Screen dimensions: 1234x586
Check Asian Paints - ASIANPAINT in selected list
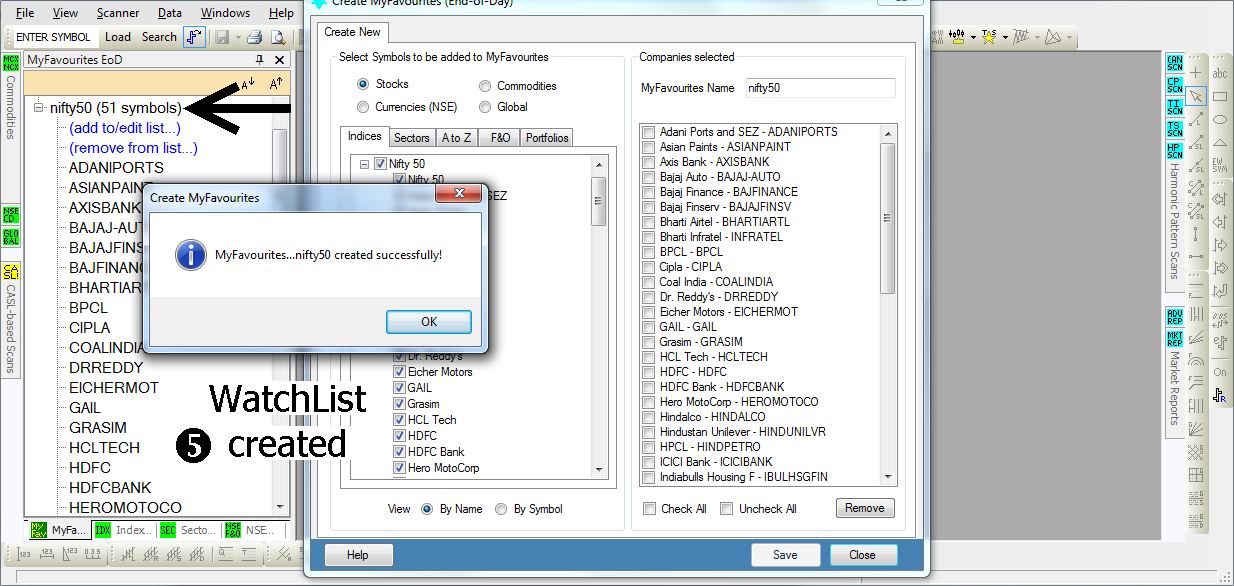click(649, 147)
